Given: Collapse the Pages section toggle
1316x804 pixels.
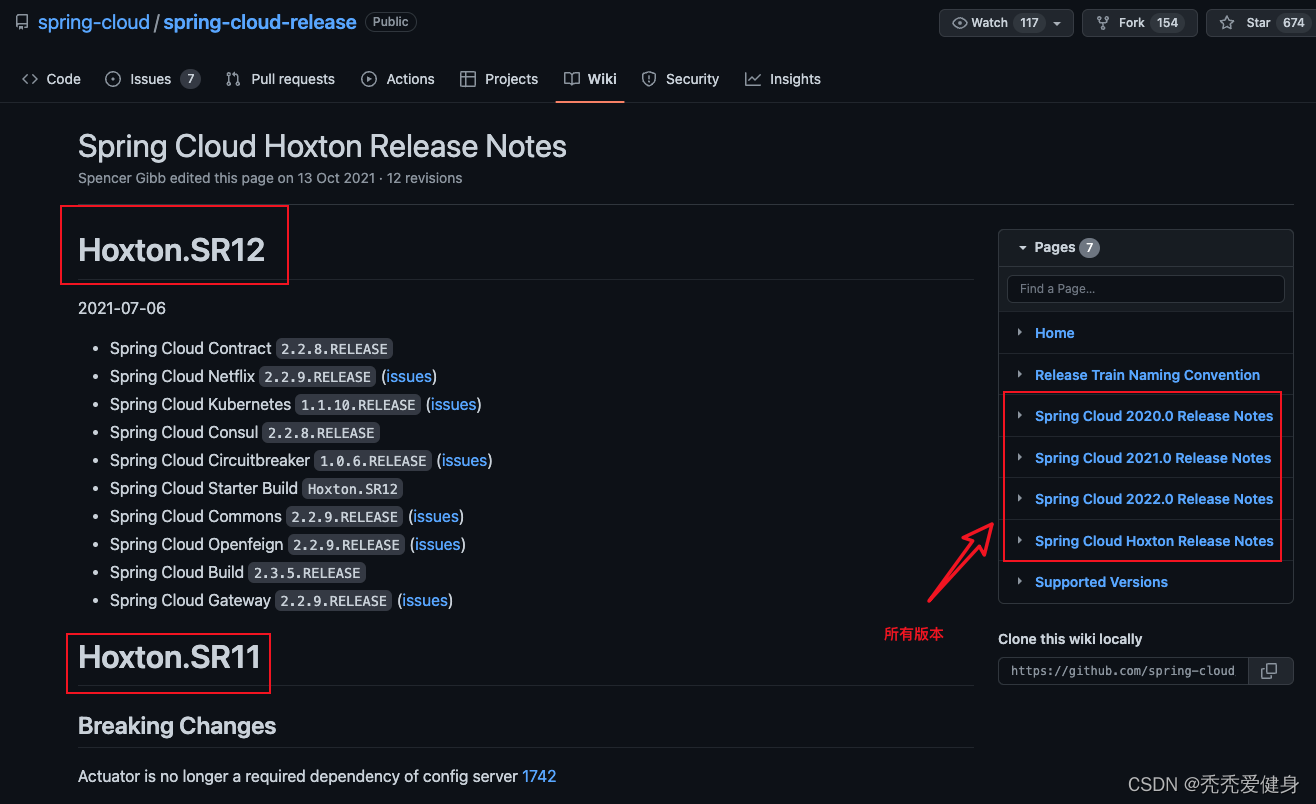Looking at the screenshot, I should click(x=1022, y=247).
